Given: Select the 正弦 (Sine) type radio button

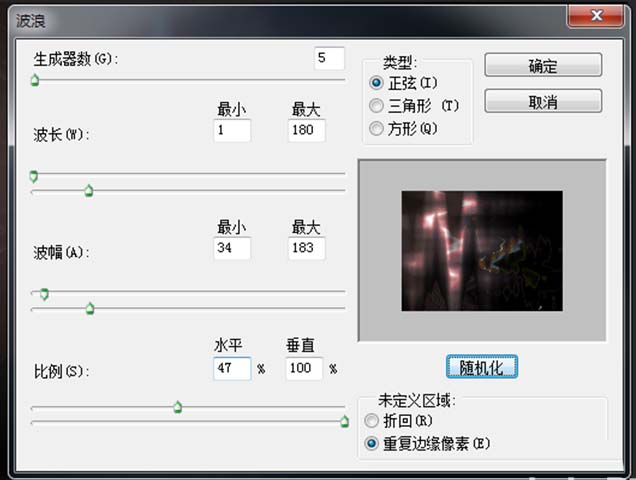Looking at the screenshot, I should click(x=376, y=83).
